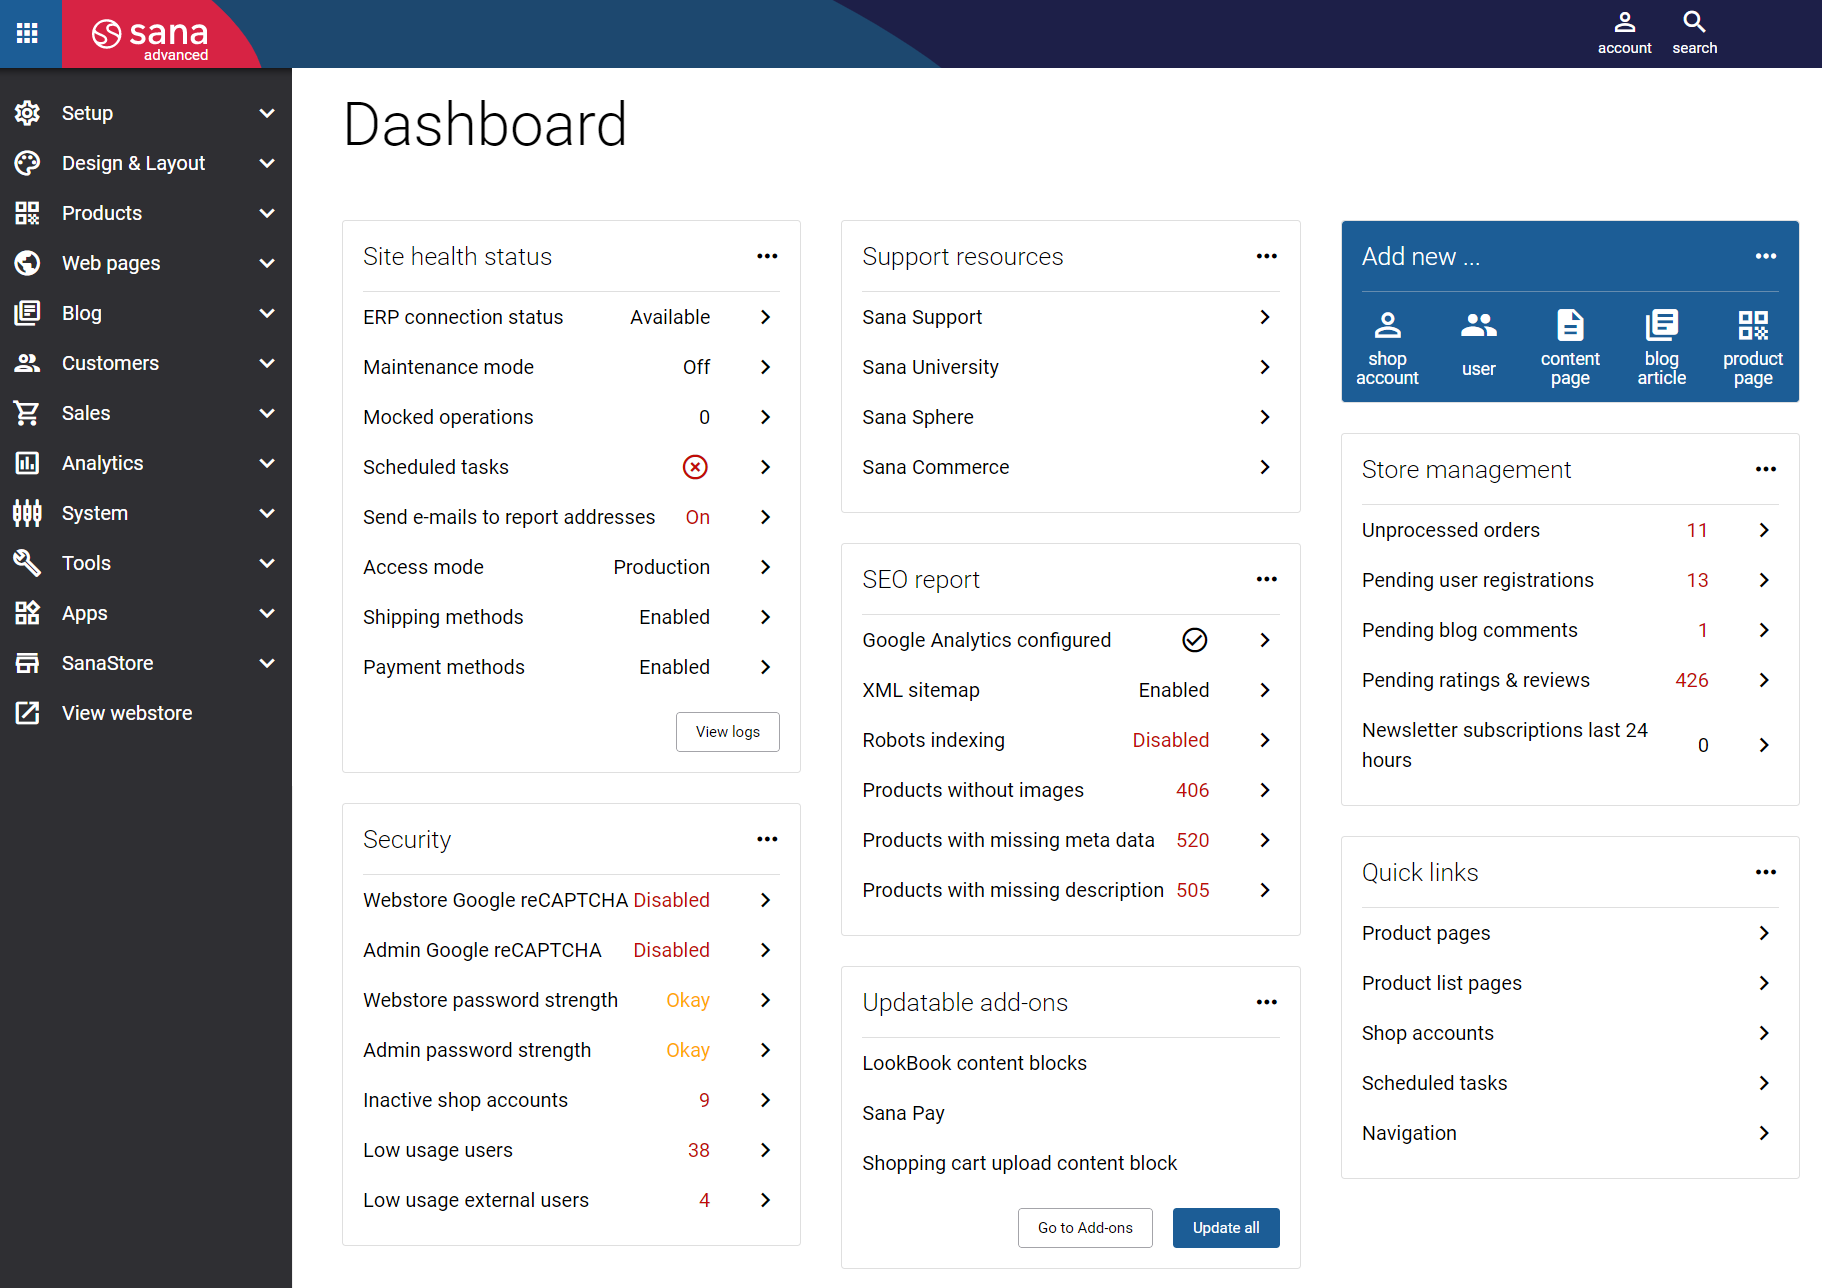1822x1288 pixels.
Task: Click the search magnifier icon
Action: point(1694,23)
